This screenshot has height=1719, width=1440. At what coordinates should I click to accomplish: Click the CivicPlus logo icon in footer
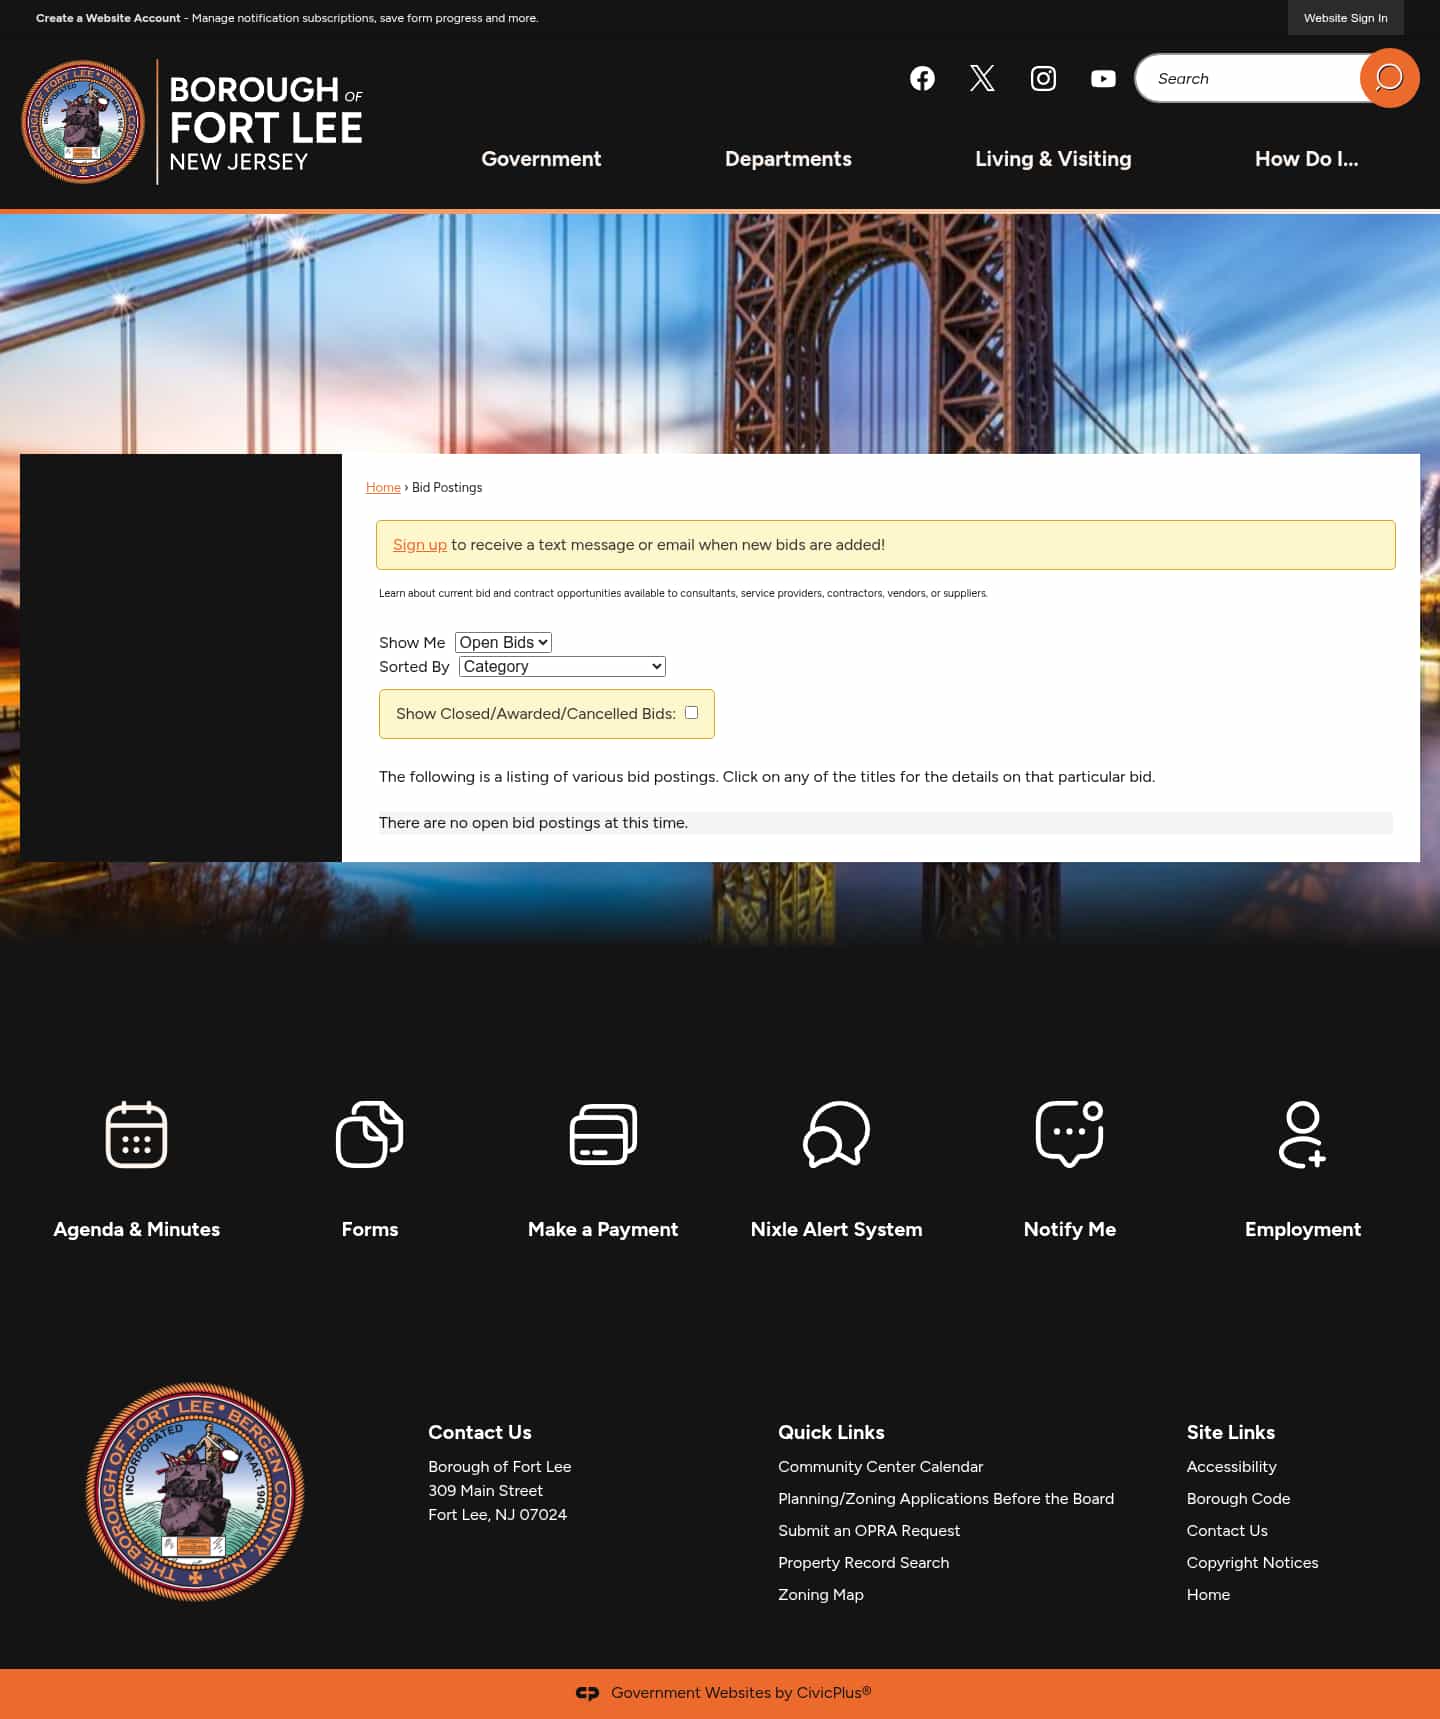tap(587, 1693)
